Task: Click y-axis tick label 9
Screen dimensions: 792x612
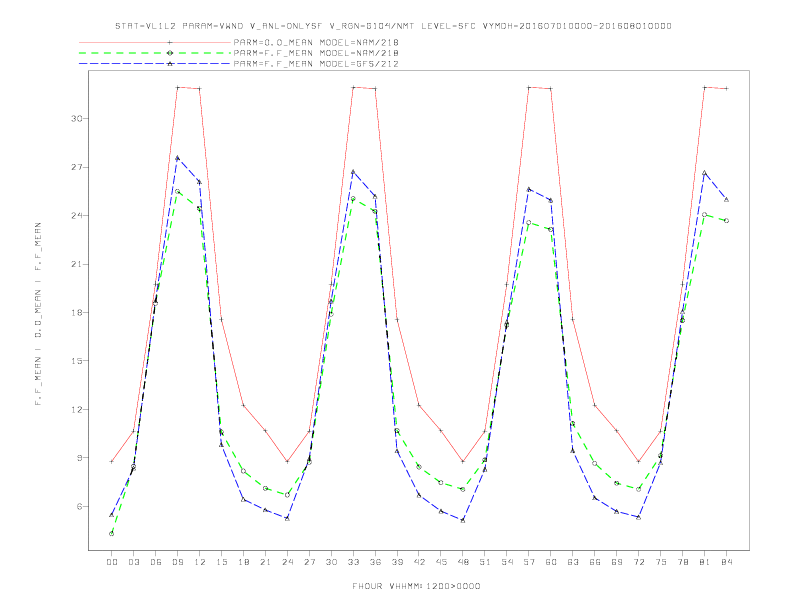Action: 79,458
